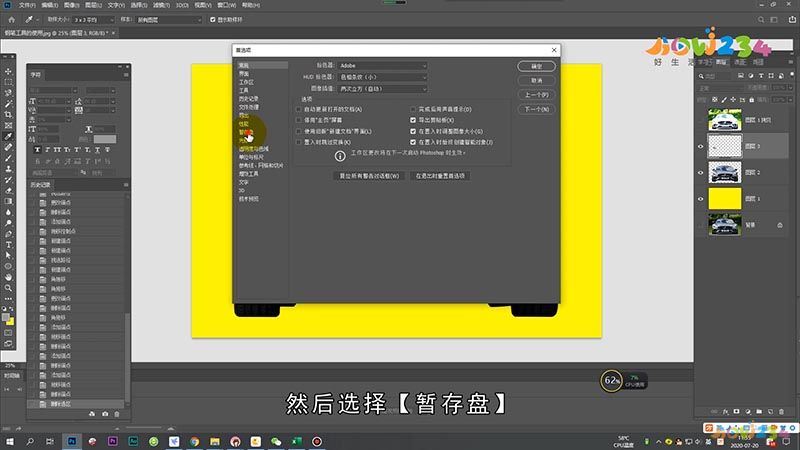This screenshot has height=450, width=800.
Task: Click the 确定 button
Action: [536, 66]
